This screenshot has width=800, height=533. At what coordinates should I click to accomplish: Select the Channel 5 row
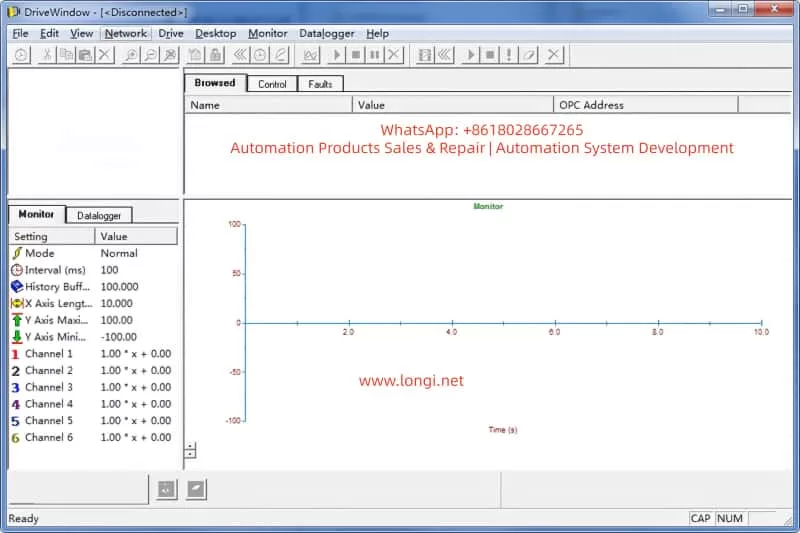[x=94, y=421]
